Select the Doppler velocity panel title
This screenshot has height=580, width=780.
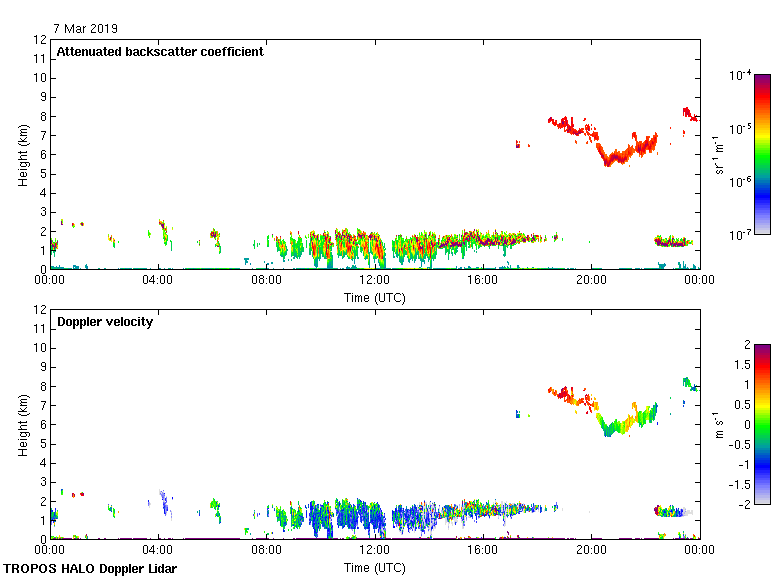105,322
